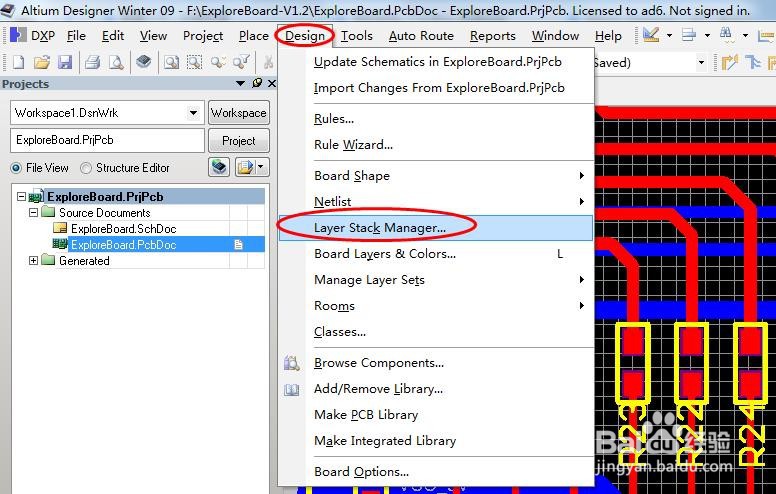Click the drawing utility tools icon
The width and height of the screenshot is (776, 494).
tap(651, 35)
